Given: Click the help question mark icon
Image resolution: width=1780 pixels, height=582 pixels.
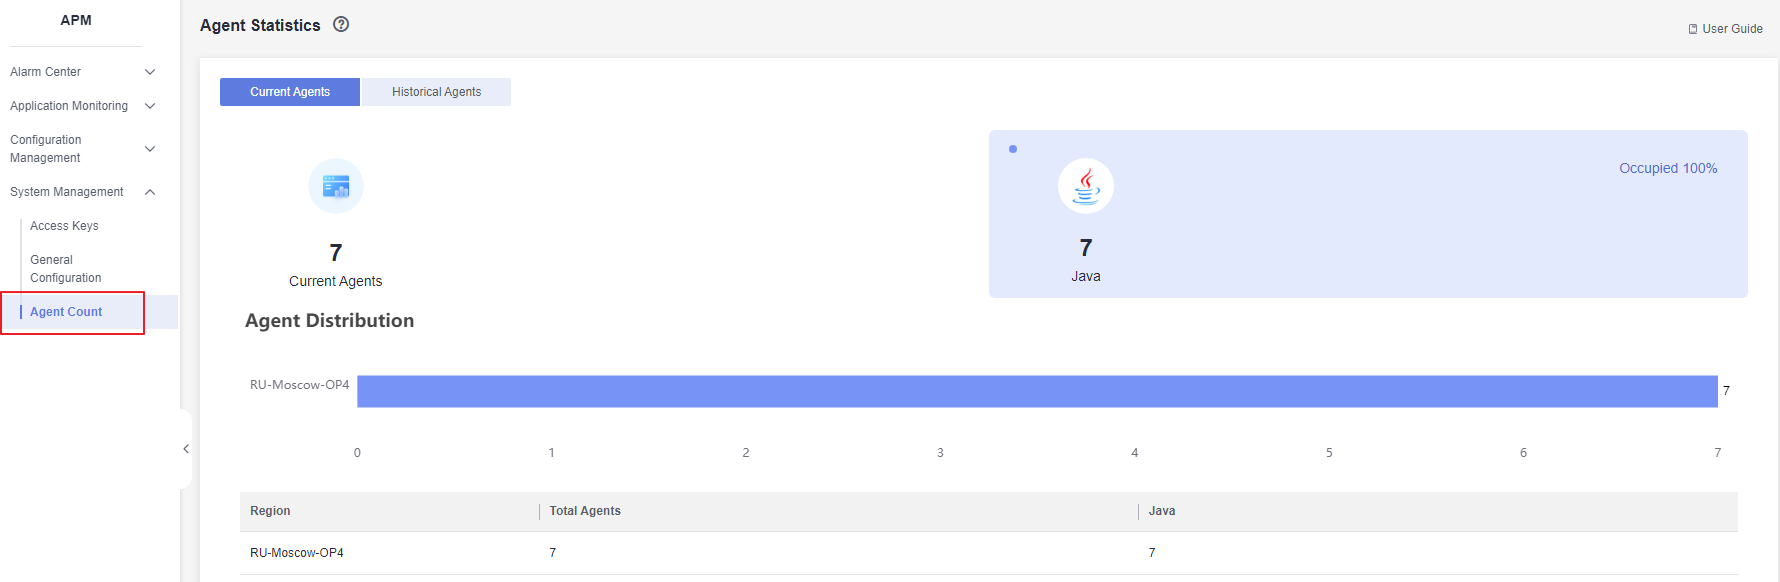Looking at the screenshot, I should pyautogui.click(x=341, y=25).
